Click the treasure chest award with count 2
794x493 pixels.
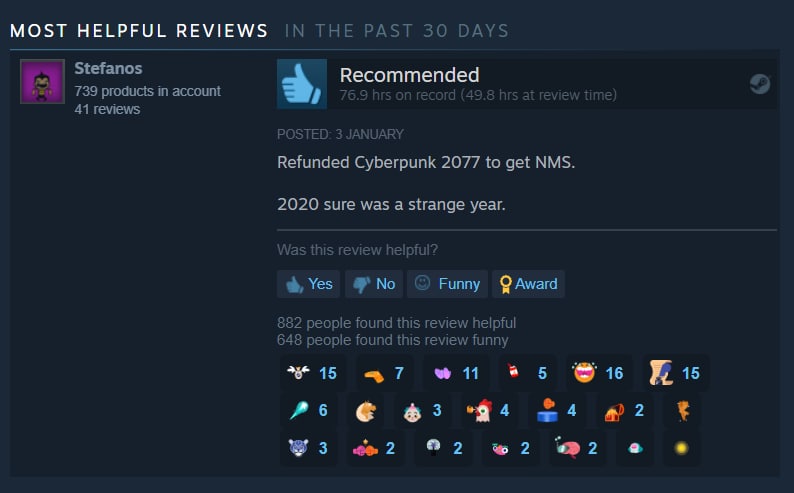[624, 410]
